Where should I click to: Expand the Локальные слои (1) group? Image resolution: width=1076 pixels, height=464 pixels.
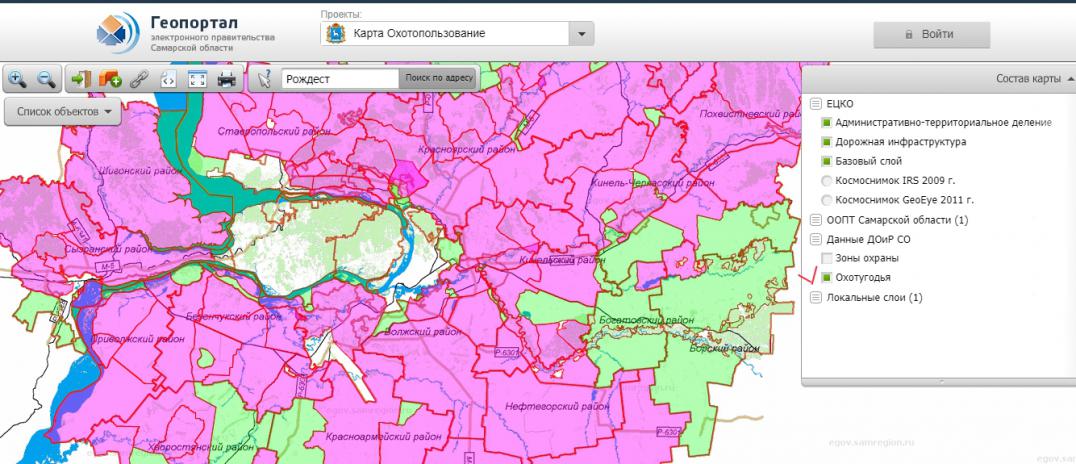coord(816,297)
